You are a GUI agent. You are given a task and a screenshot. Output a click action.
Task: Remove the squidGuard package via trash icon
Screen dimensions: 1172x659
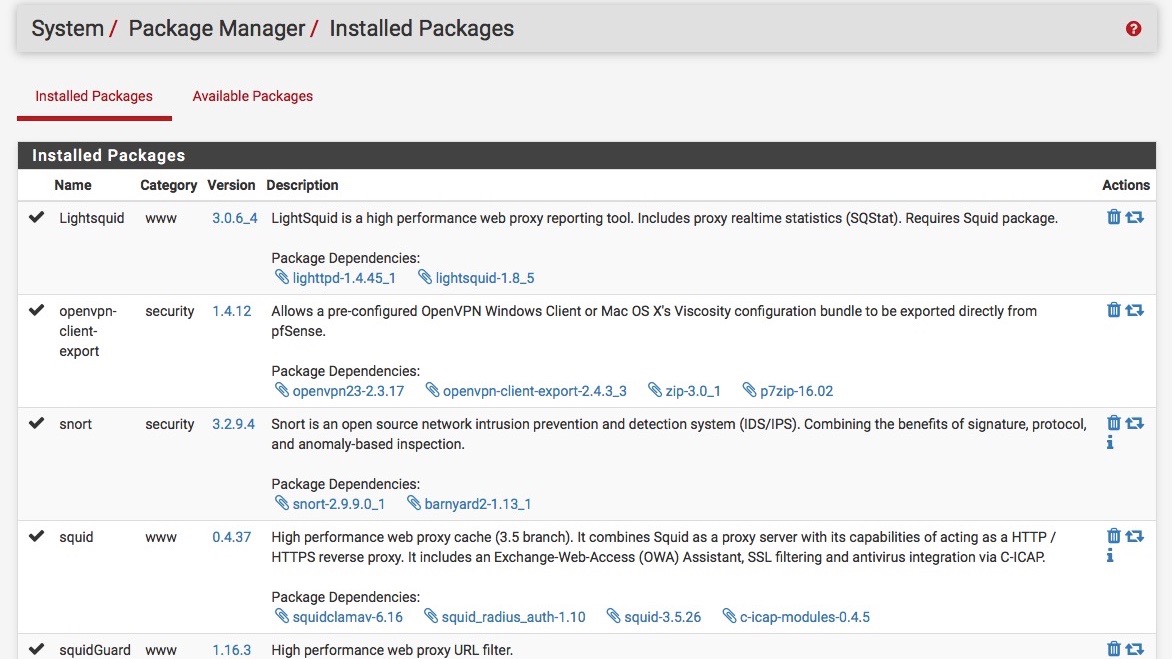[x=1114, y=649]
